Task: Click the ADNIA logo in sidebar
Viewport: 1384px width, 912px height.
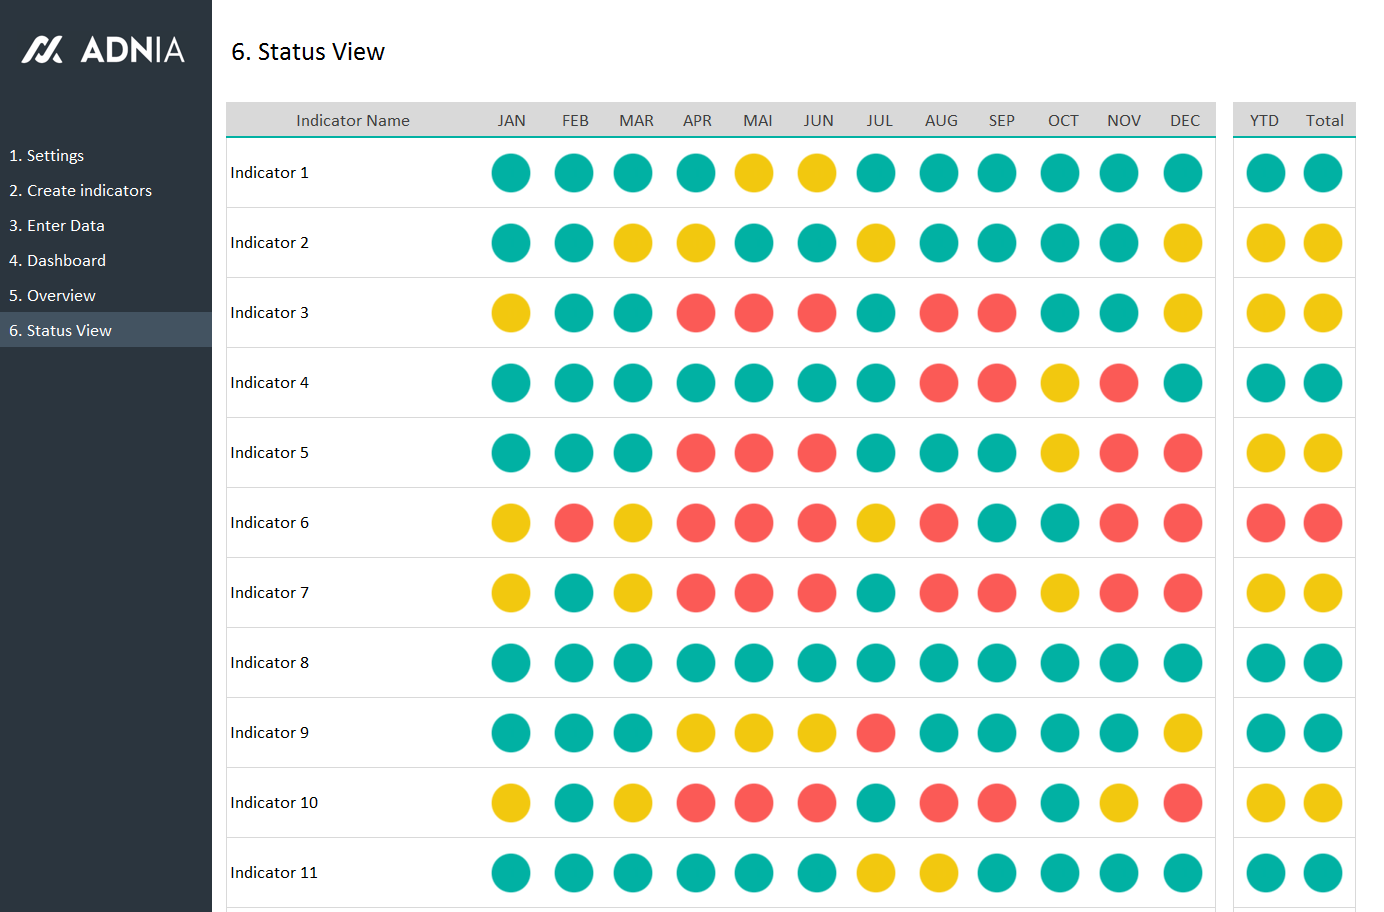Action: tap(103, 49)
